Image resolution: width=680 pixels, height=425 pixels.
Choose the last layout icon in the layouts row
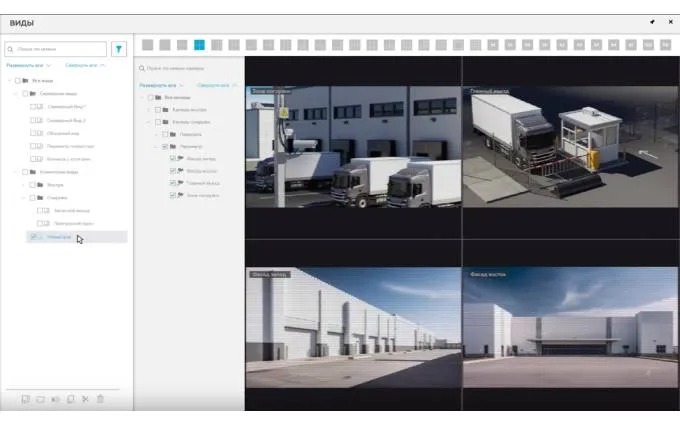pyautogui.click(x=665, y=45)
